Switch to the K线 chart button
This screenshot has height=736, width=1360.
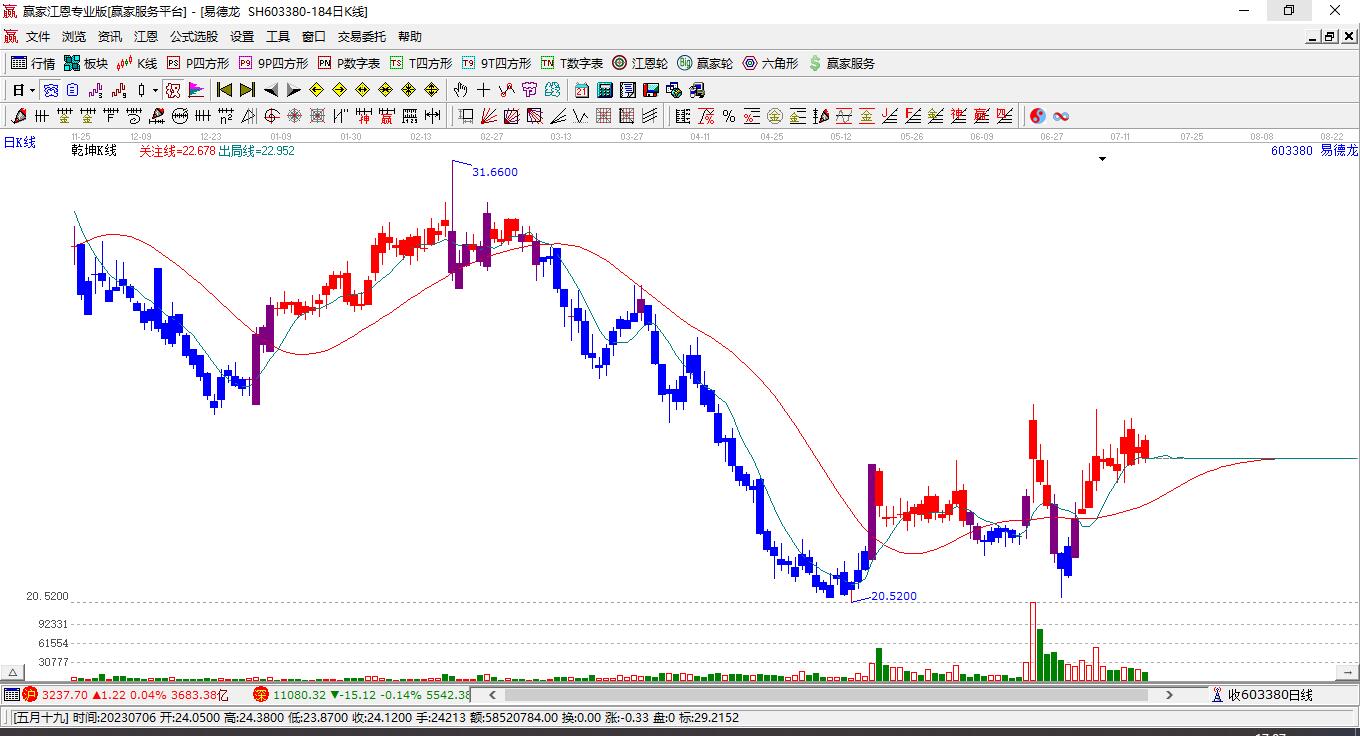point(137,63)
